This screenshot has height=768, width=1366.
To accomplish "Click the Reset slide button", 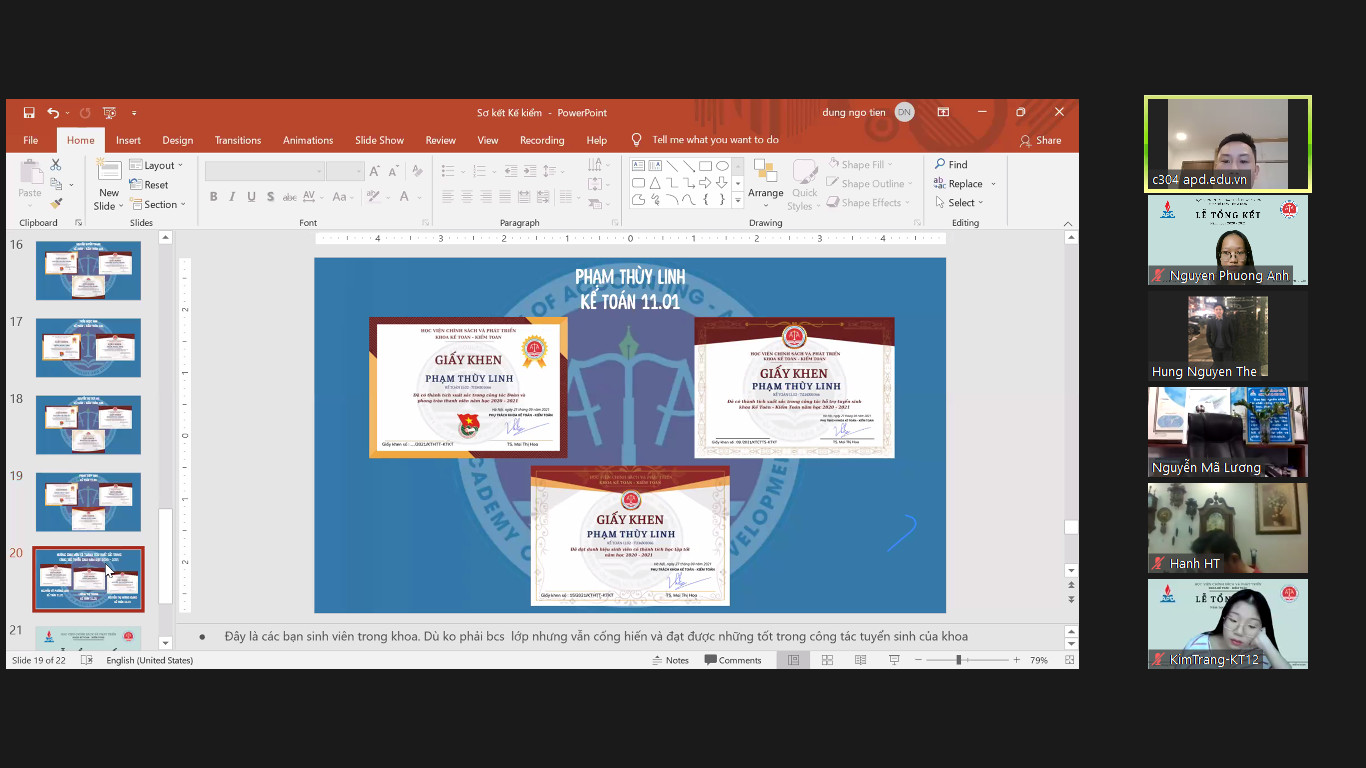I will tap(149, 185).
